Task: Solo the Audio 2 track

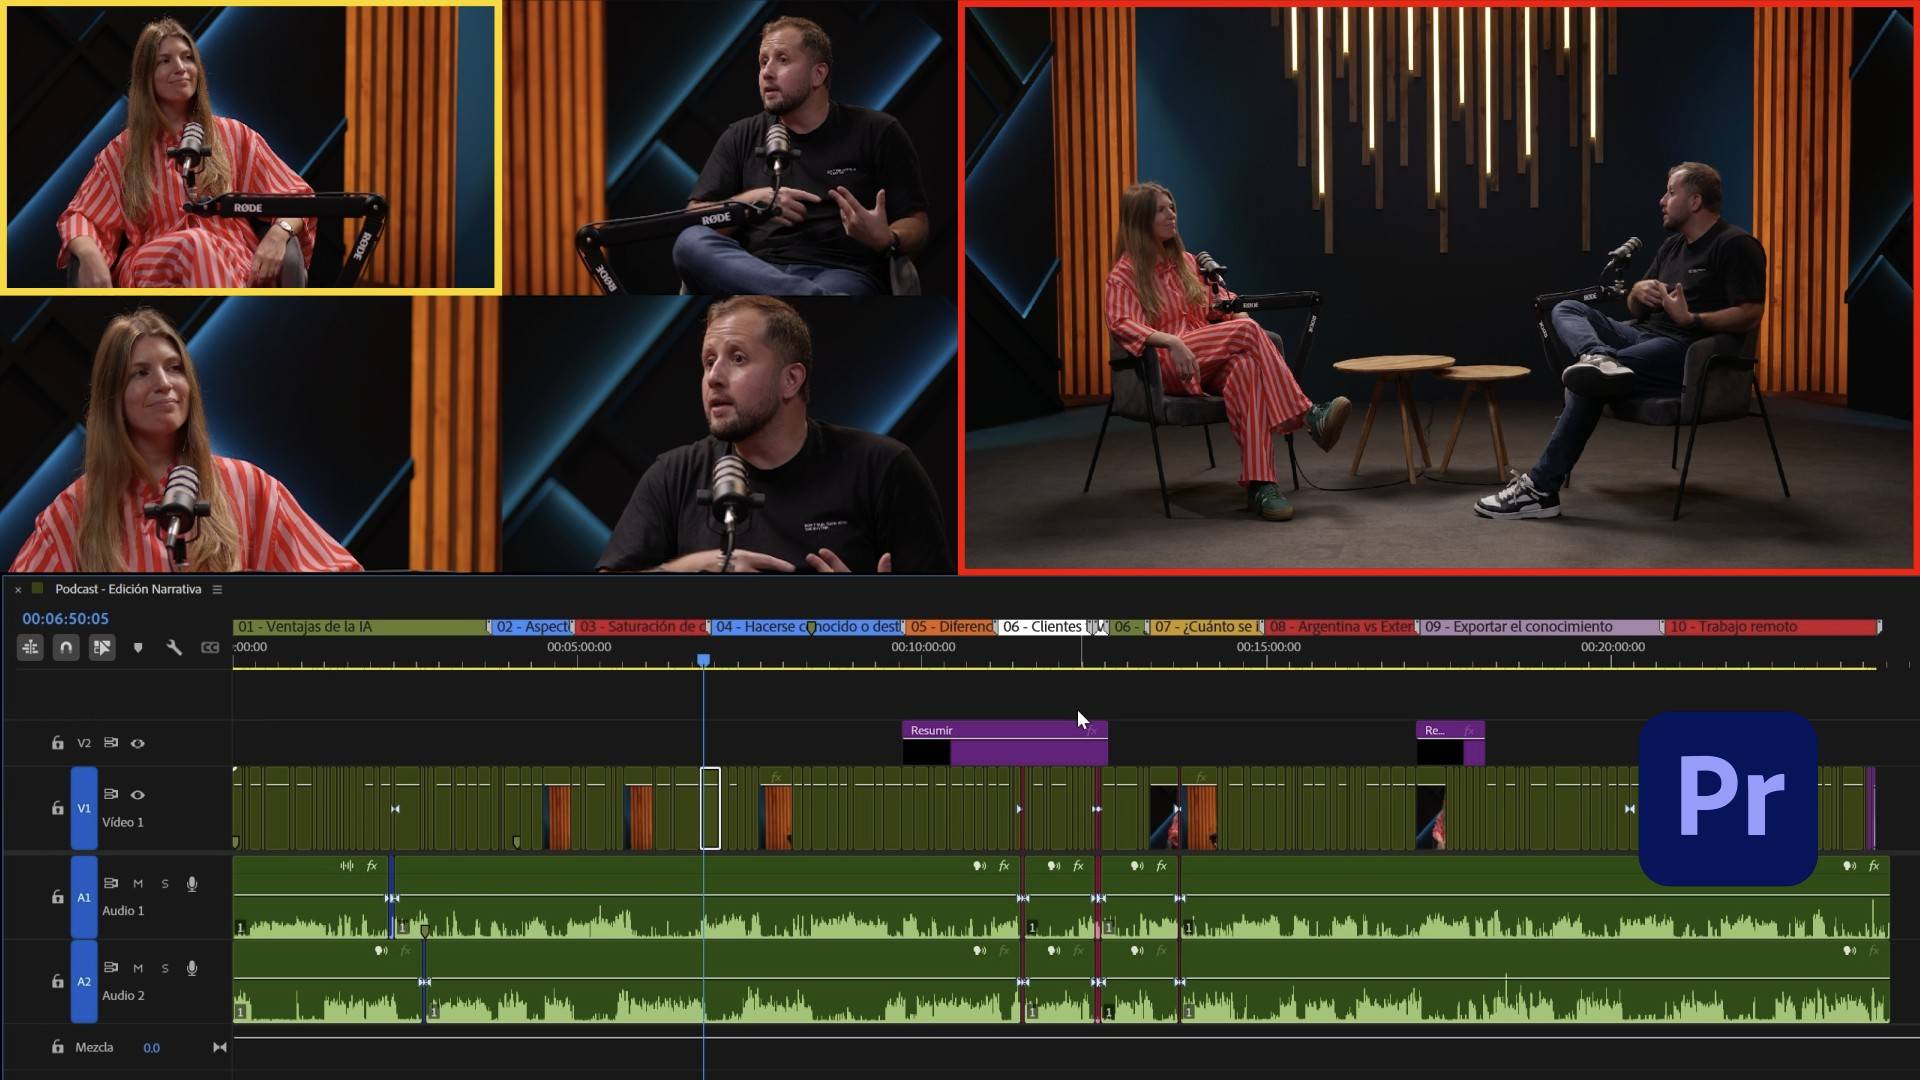Action: coord(165,968)
